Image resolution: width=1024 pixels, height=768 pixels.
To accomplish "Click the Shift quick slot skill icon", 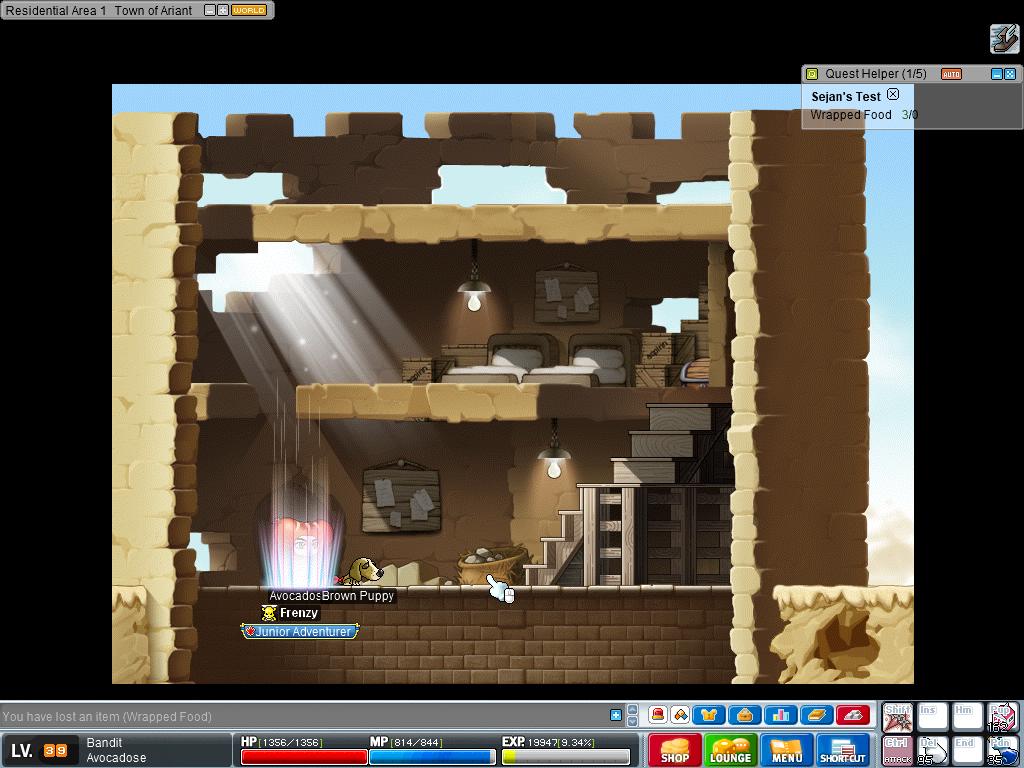I will coord(897,717).
